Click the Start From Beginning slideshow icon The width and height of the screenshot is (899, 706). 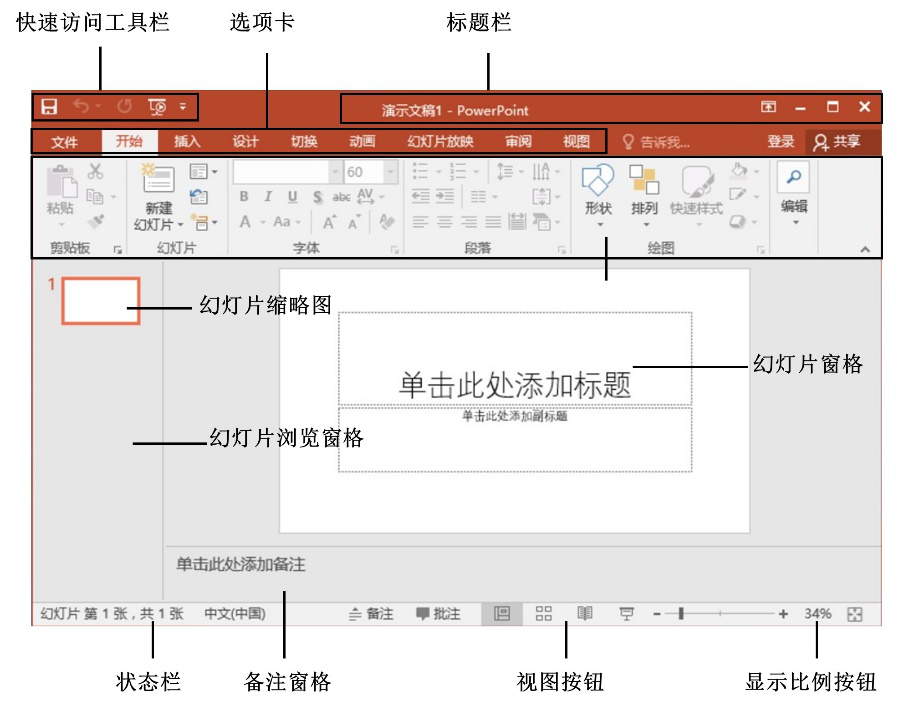point(156,106)
